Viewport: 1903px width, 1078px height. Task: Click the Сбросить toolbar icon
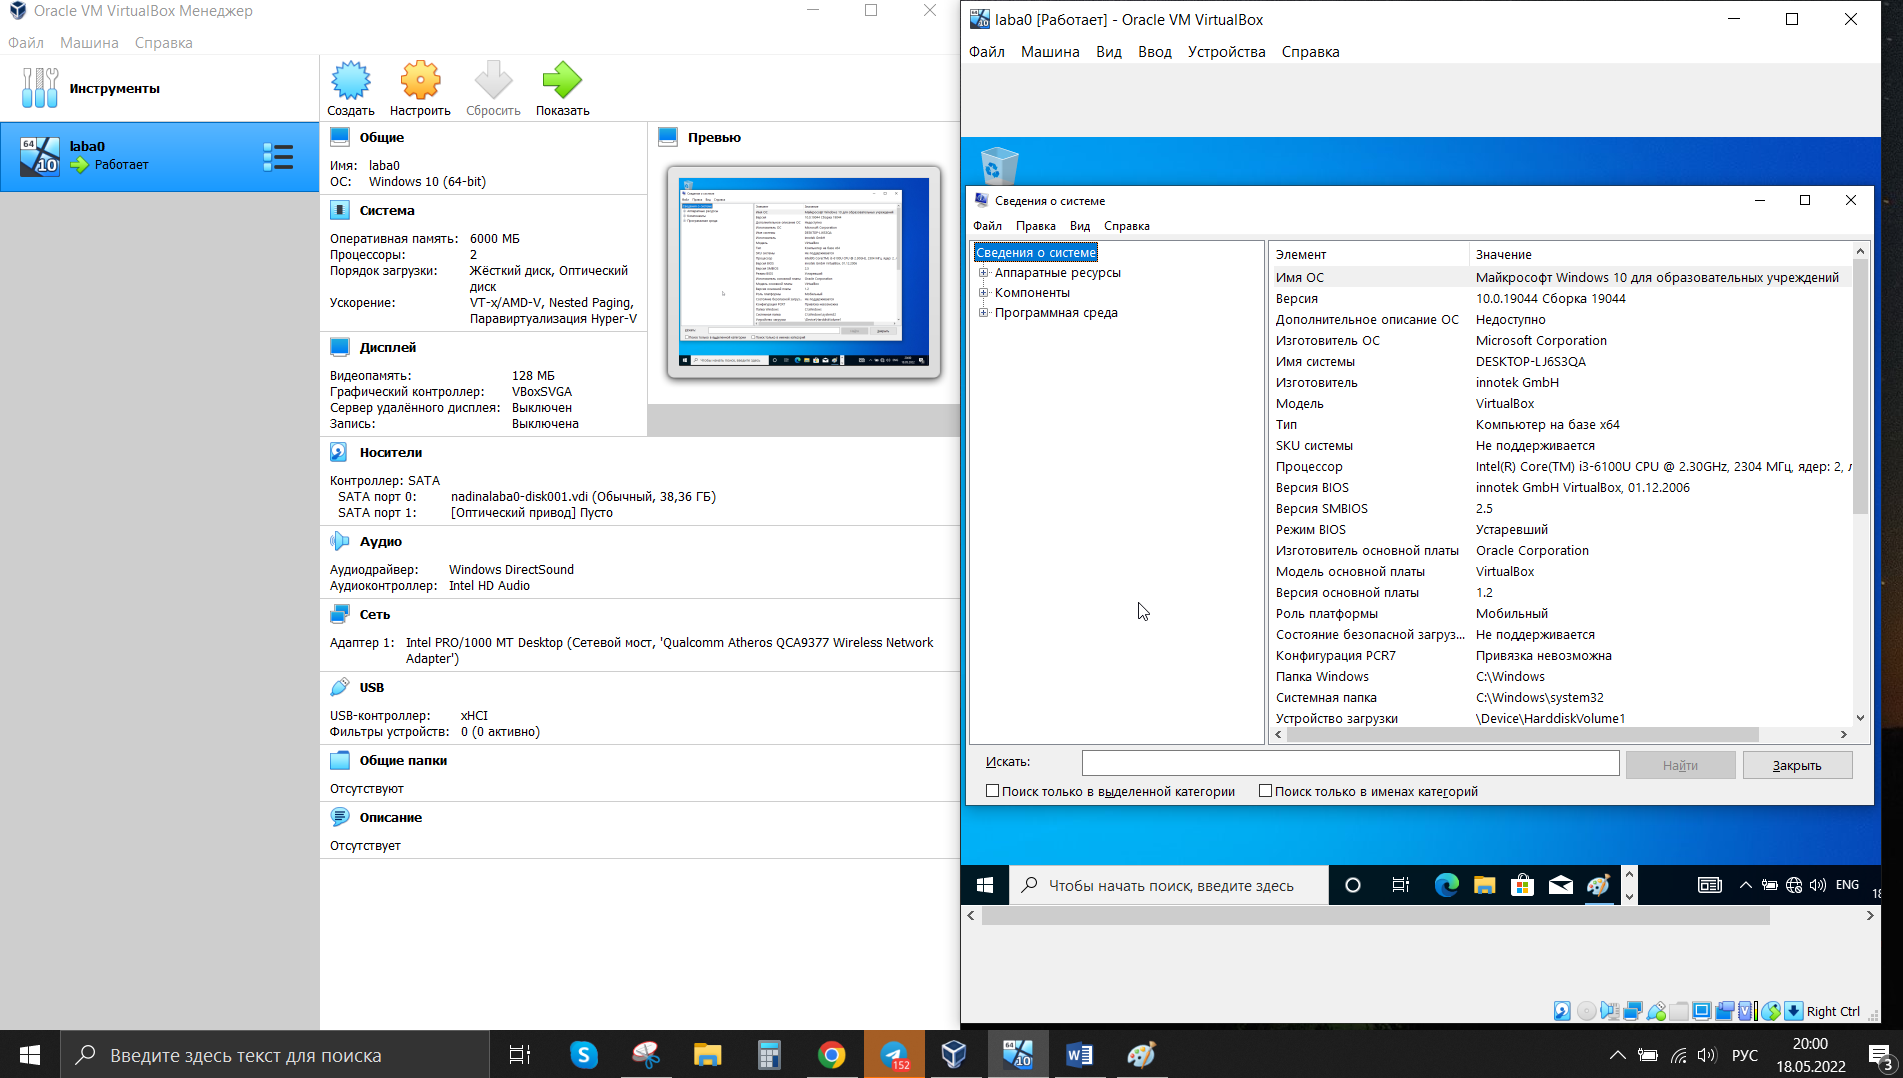pos(493,88)
